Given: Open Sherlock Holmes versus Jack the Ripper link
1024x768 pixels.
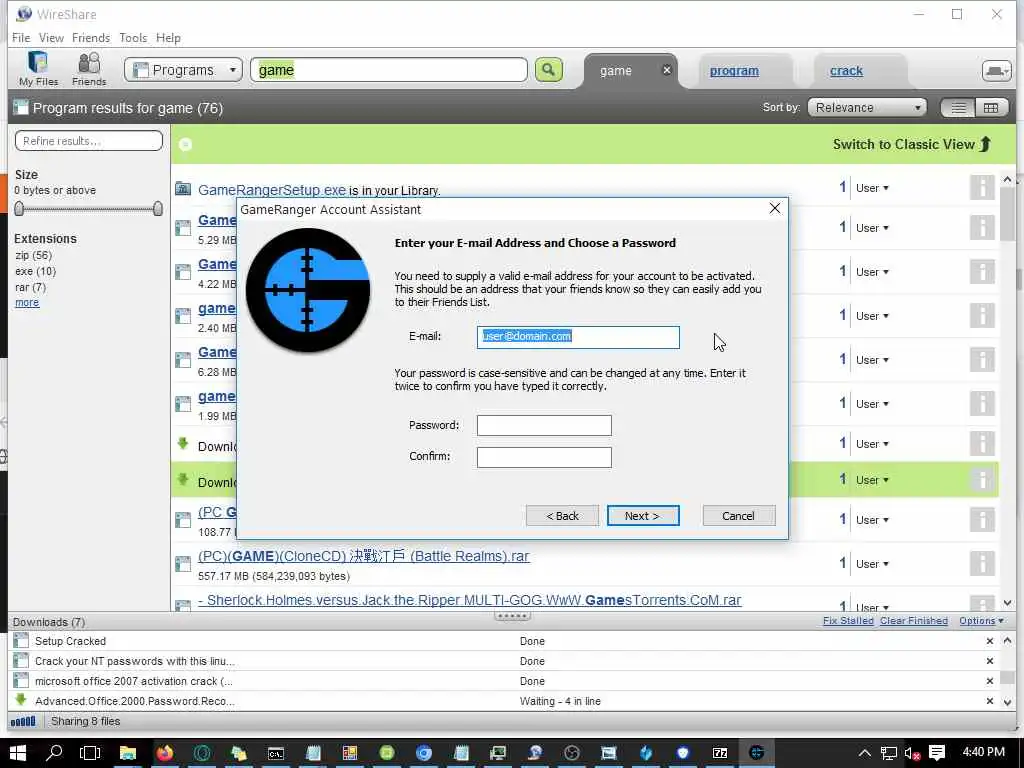Looking at the screenshot, I should pyautogui.click(x=470, y=600).
